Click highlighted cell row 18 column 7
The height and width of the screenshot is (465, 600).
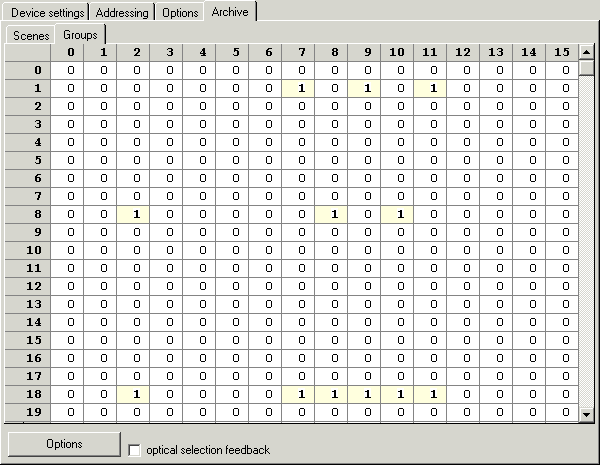coord(298,394)
